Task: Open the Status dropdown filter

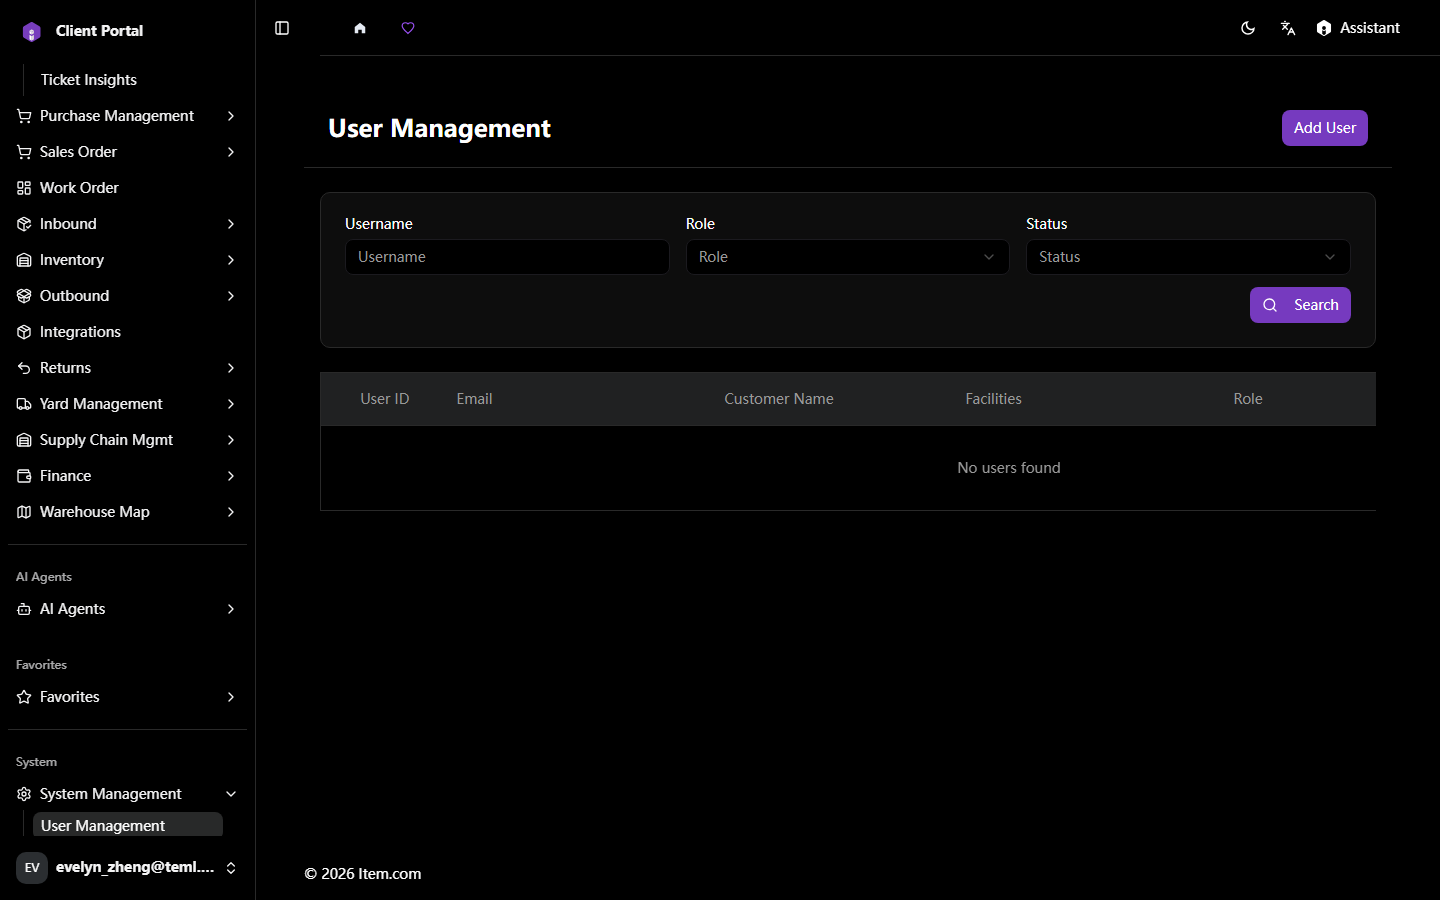Action: pos(1188,257)
